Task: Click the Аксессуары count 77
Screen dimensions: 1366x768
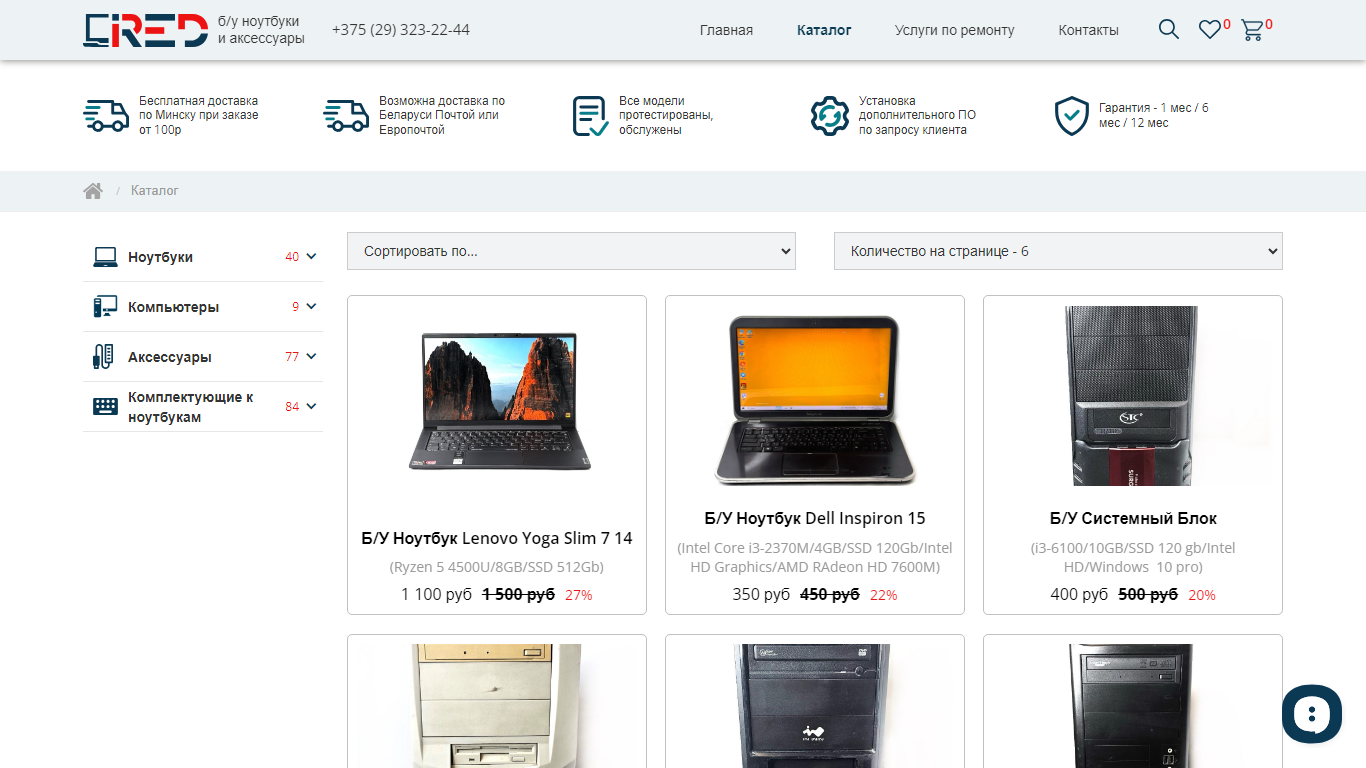Action: coord(292,357)
